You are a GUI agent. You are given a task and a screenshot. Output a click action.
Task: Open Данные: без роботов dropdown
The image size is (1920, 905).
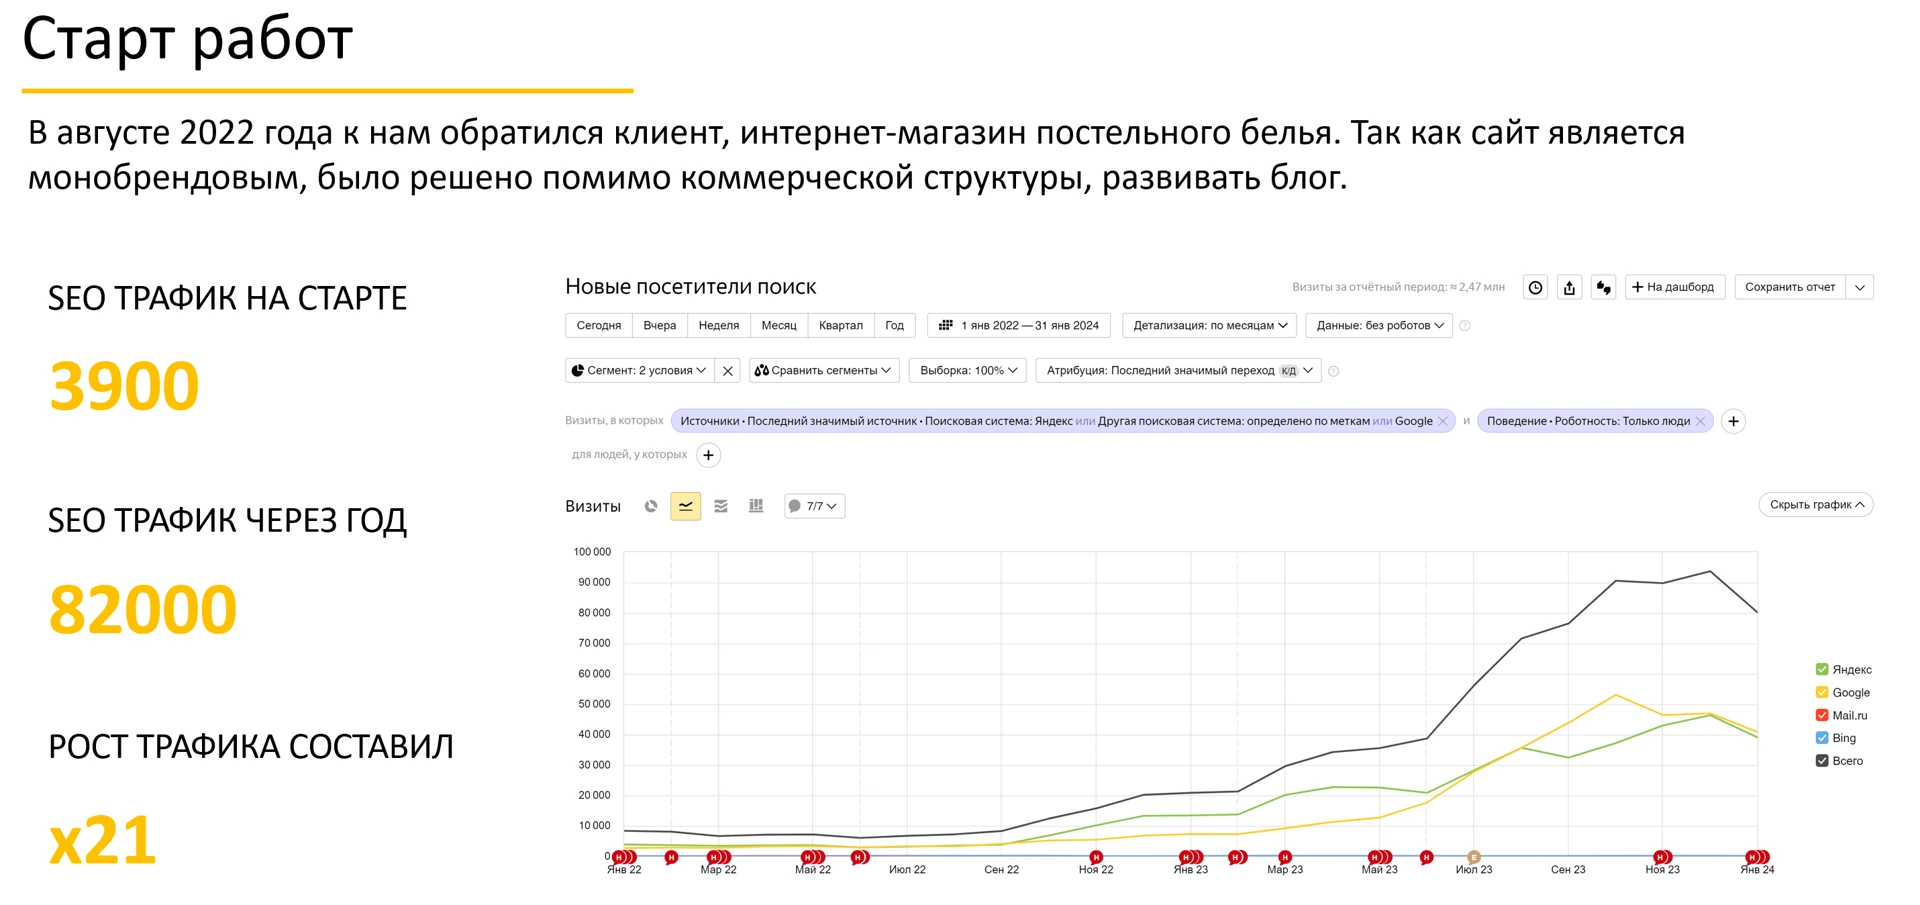click(1379, 326)
